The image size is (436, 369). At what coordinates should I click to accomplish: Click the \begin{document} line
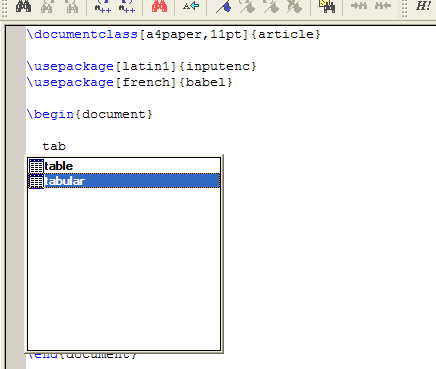[89, 114]
